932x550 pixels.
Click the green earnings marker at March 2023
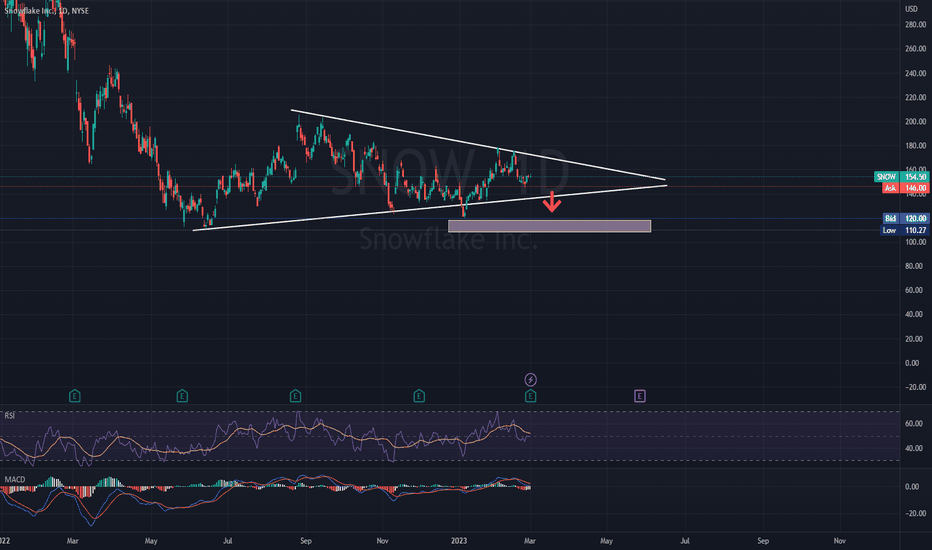click(x=530, y=396)
